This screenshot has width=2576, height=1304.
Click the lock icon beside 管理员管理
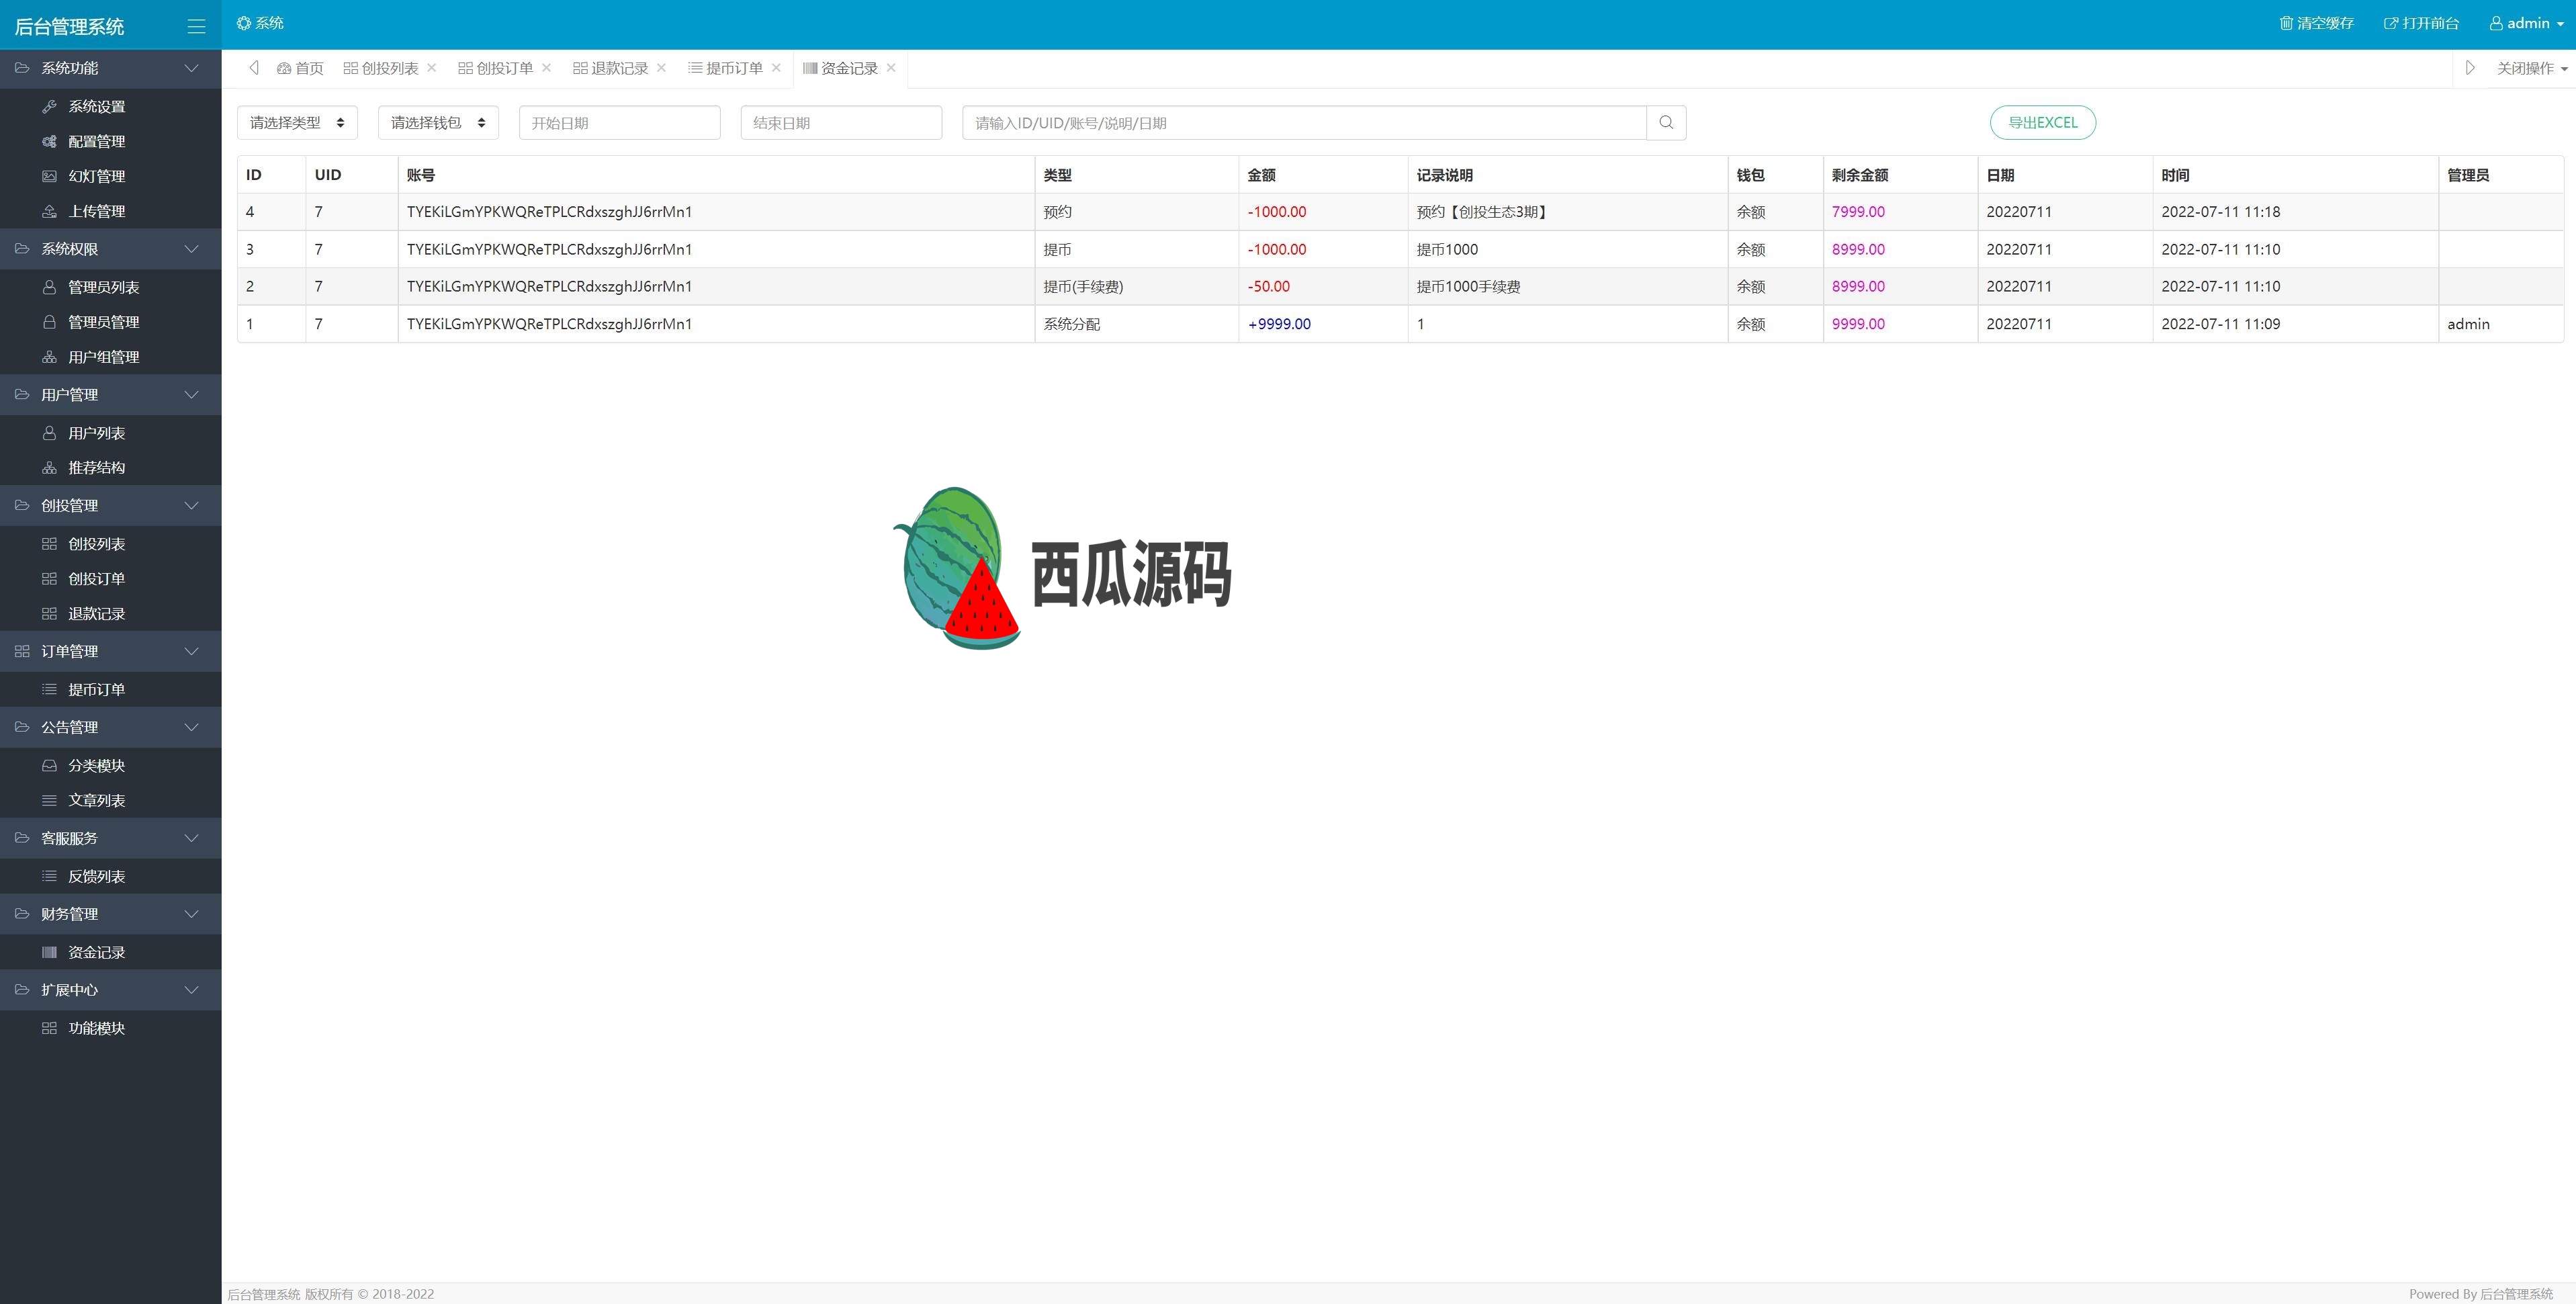[x=49, y=322]
